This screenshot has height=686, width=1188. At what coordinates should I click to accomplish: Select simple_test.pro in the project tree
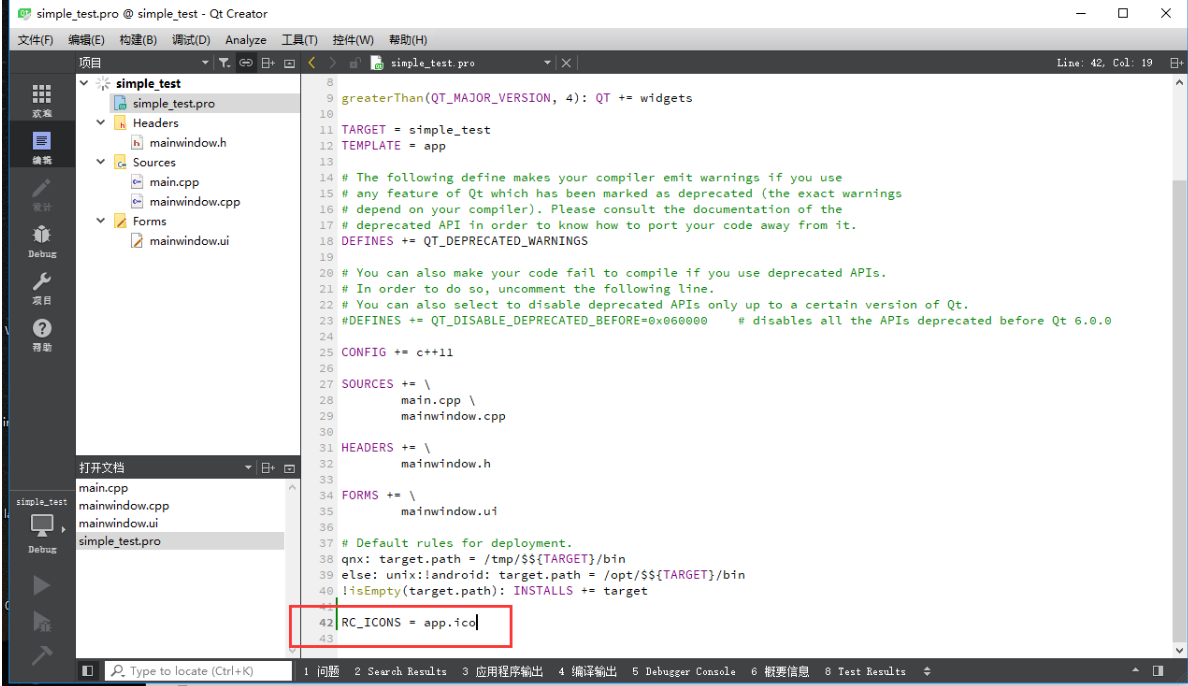[174, 103]
